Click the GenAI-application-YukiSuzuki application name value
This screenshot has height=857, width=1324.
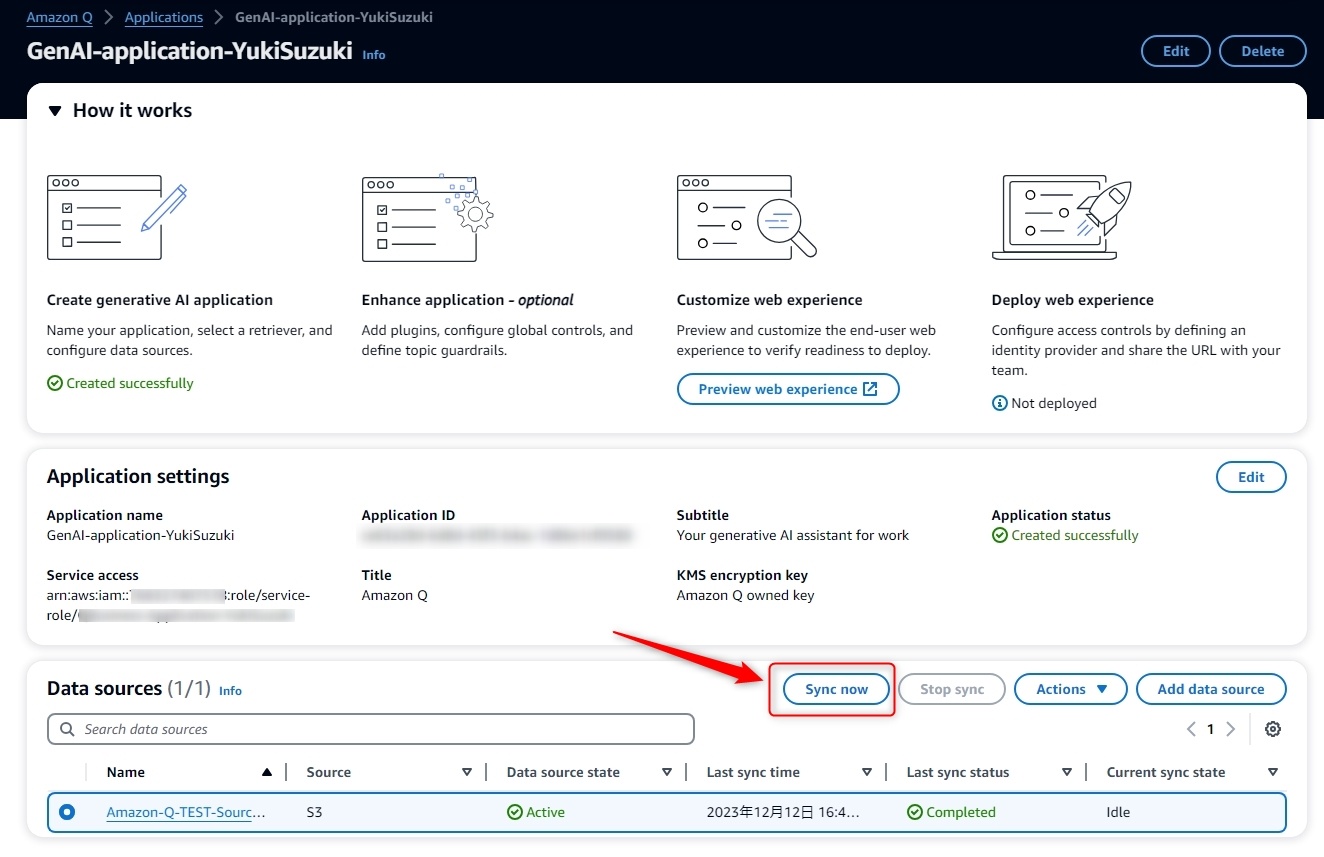pyautogui.click(x=141, y=535)
